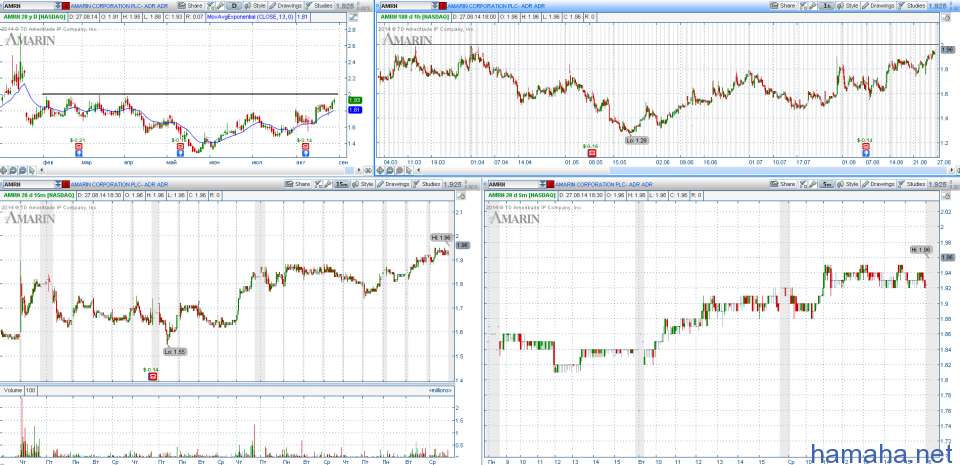960x465 pixels.
Task: Click the earnings icon on the 15m chart
Action: pos(152,377)
